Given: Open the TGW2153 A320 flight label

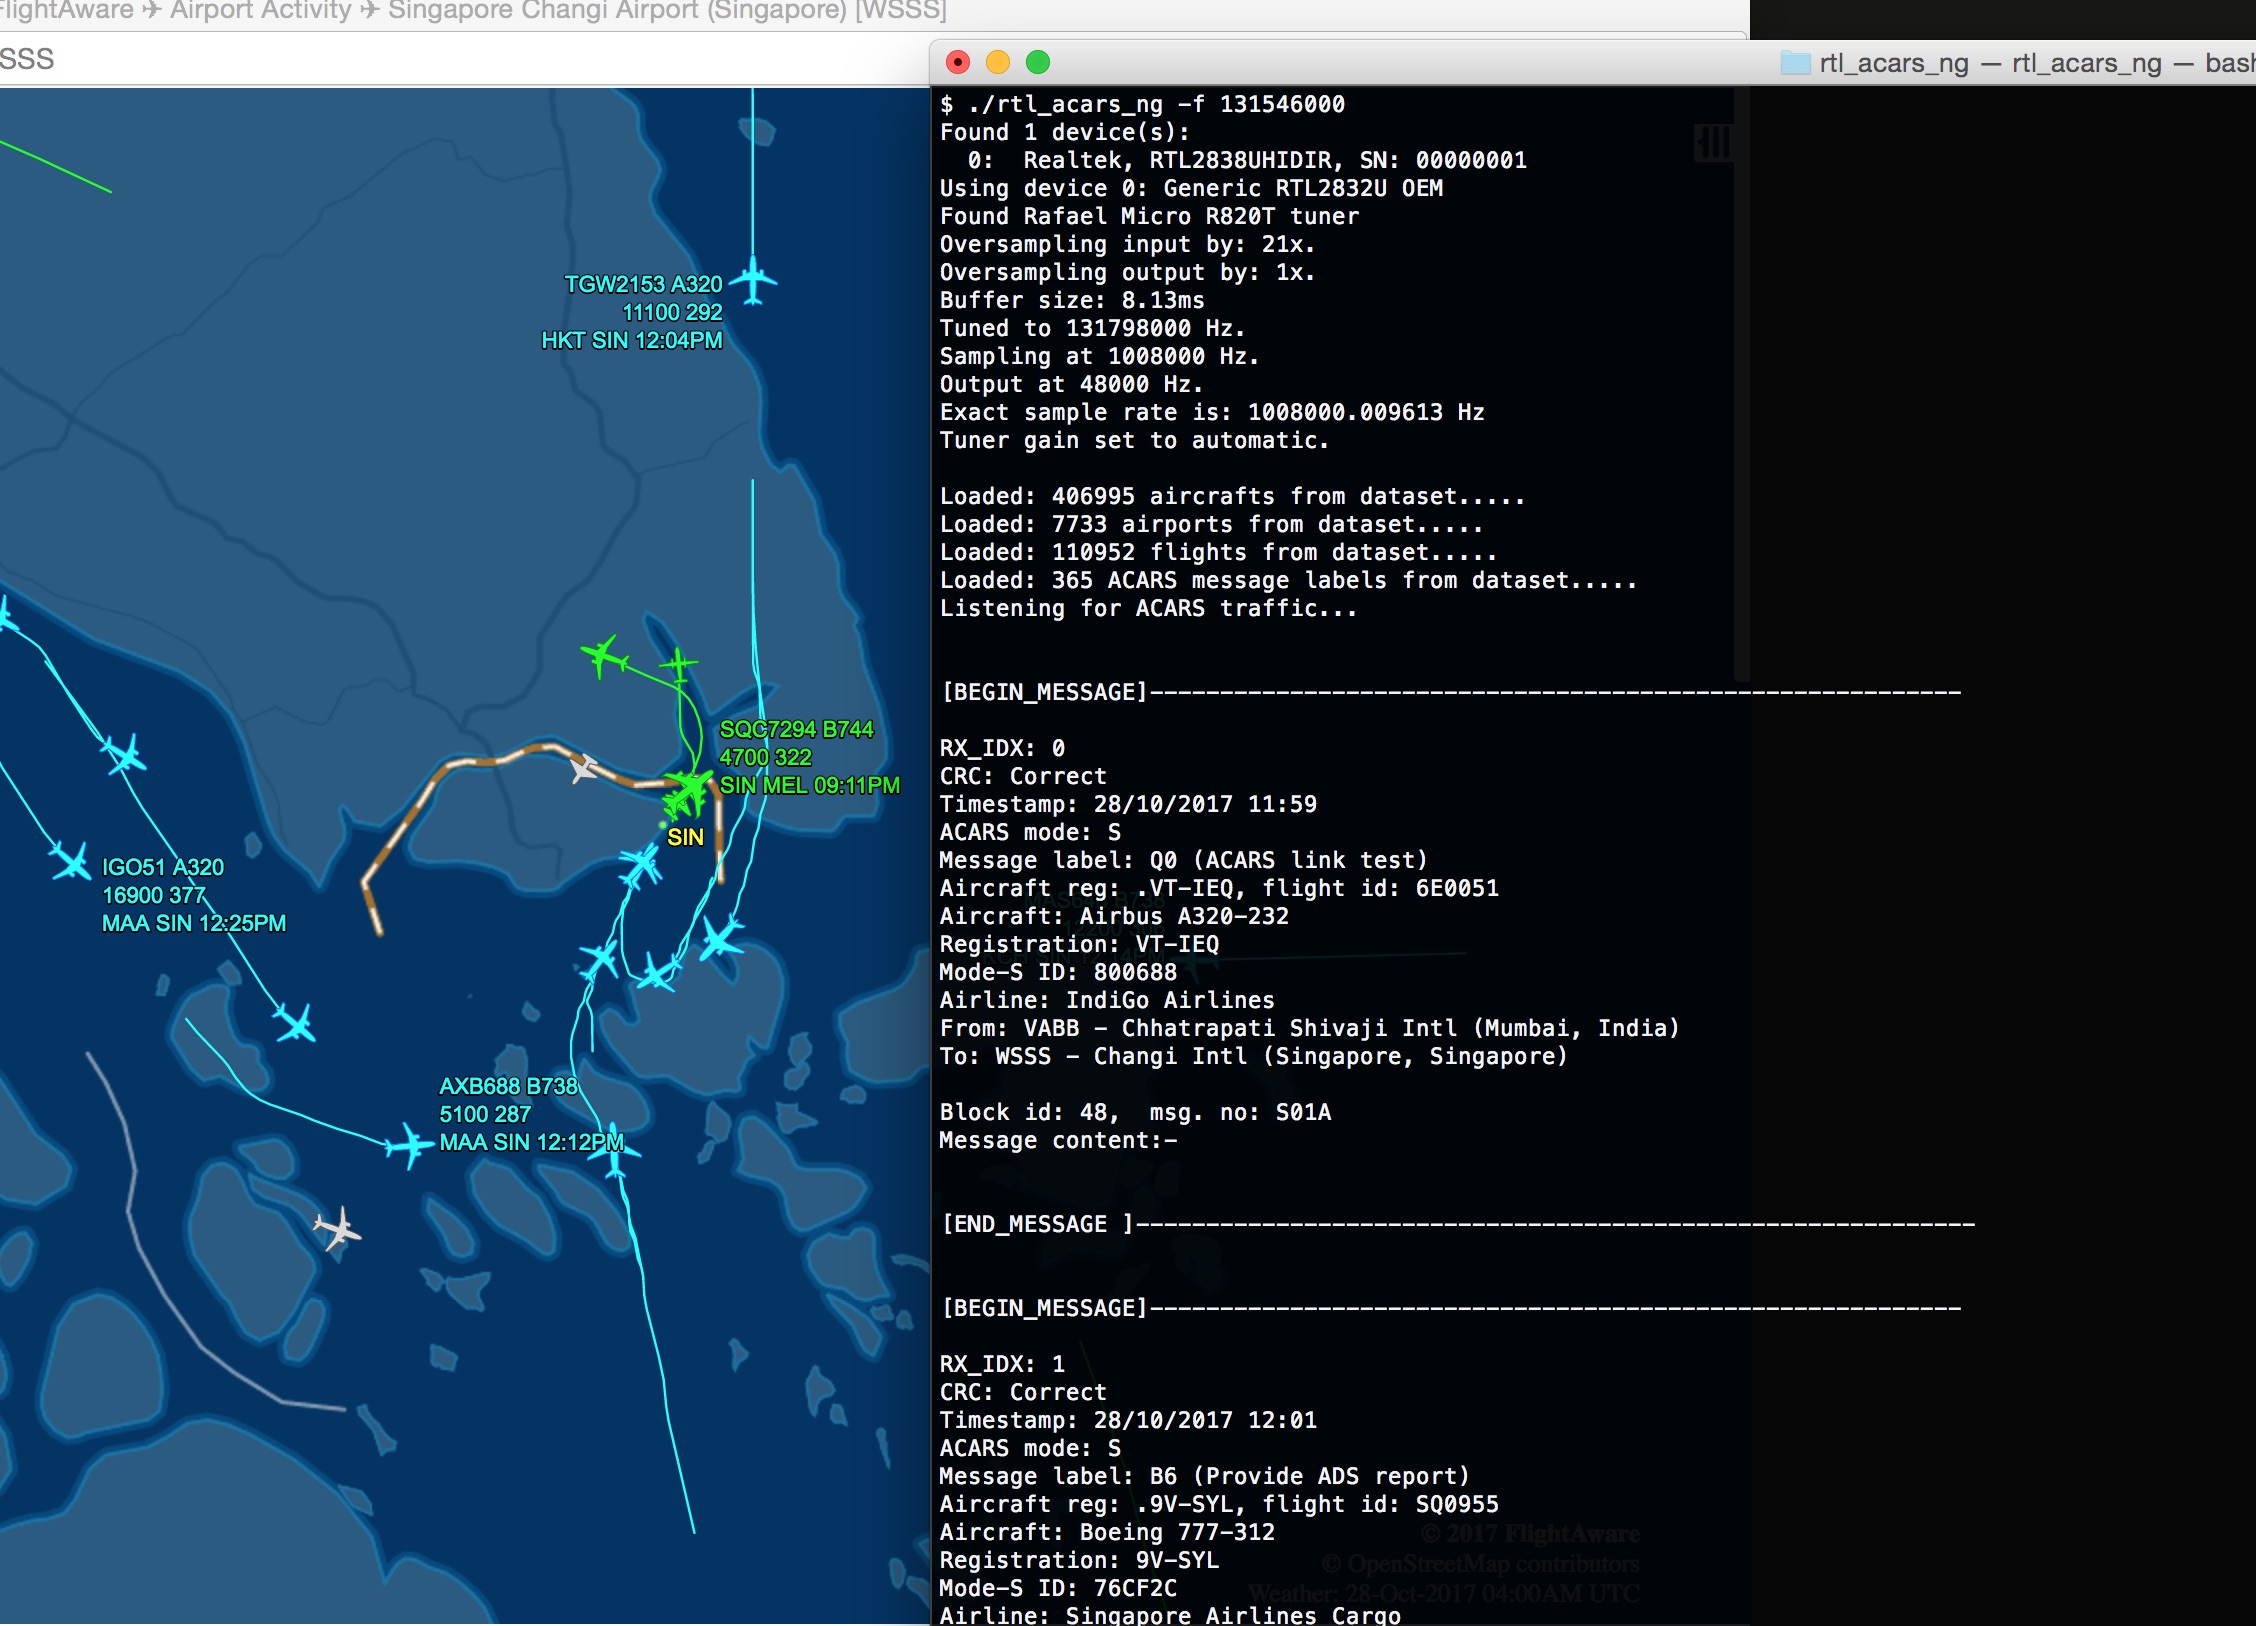Looking at the screenshot, I should (632, 312).
